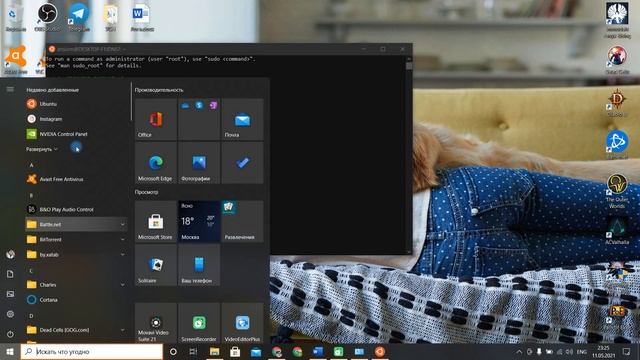This screenshot has height=360, width=640.
Task: Switch ENG input language indicator
Action: (x=582, y=352)
